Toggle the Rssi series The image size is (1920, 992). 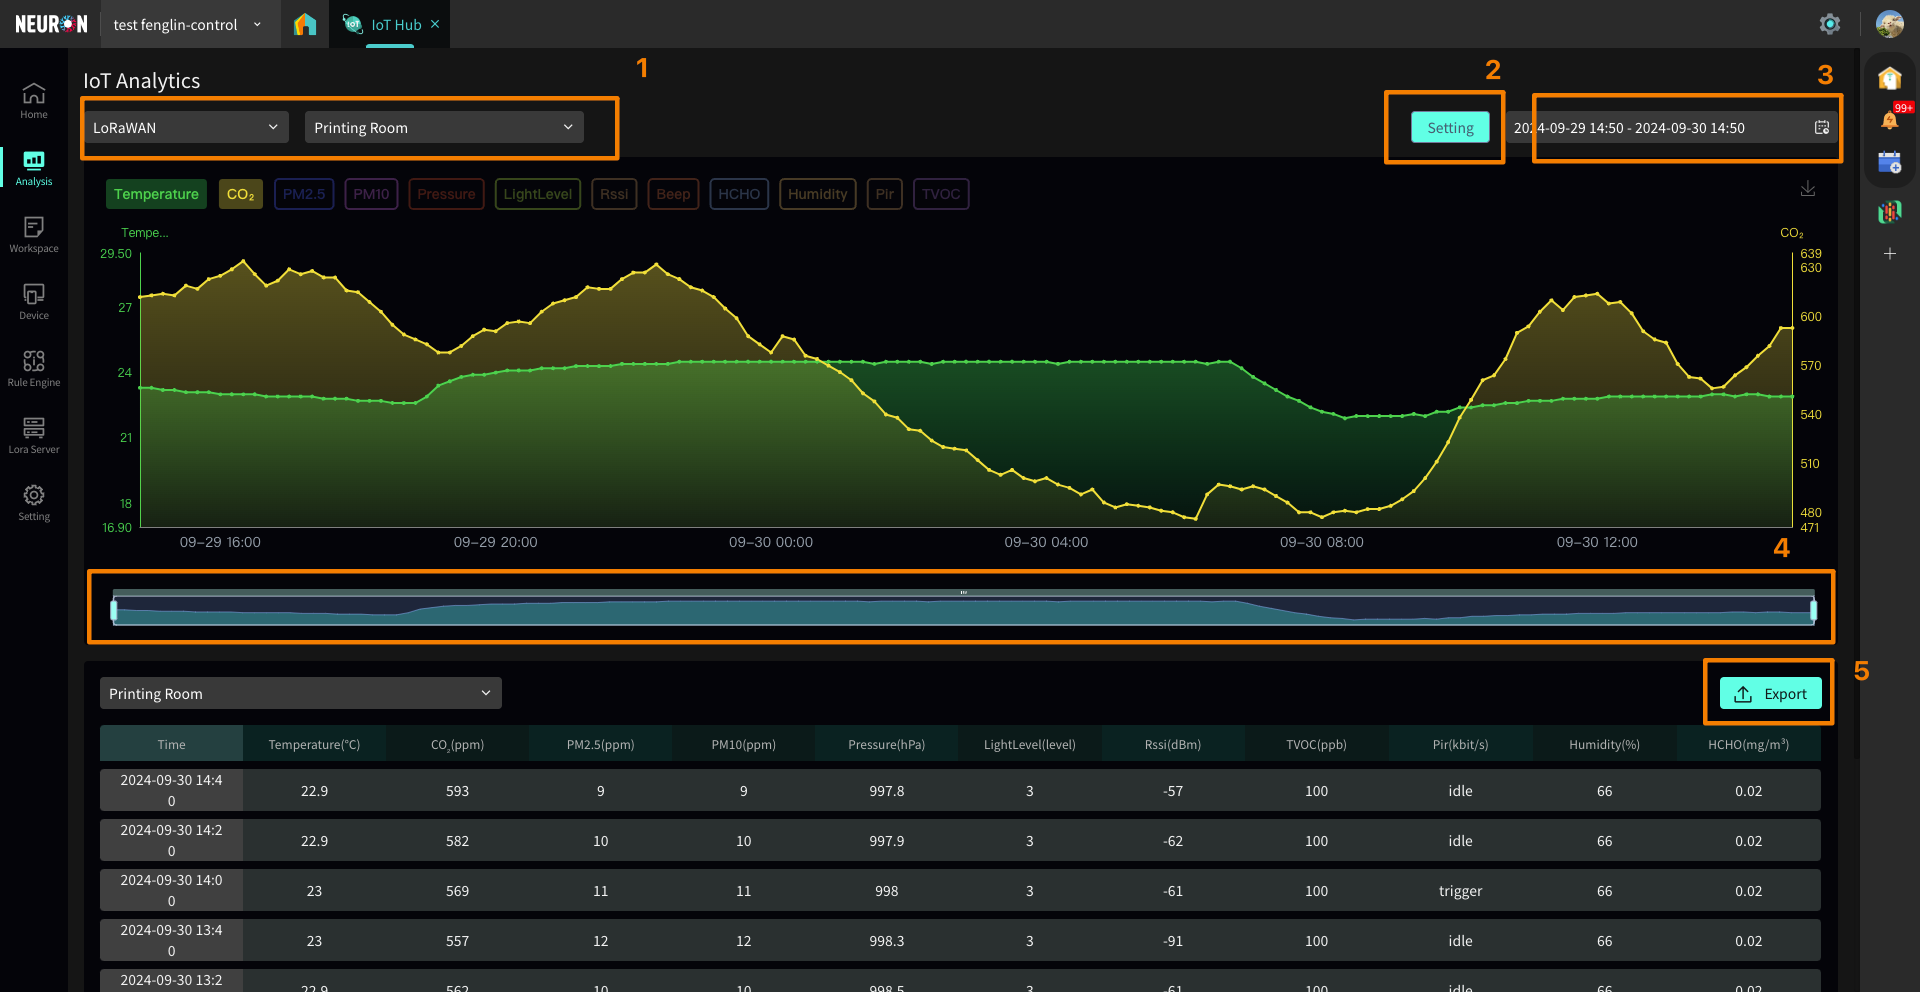coord(614,194)
